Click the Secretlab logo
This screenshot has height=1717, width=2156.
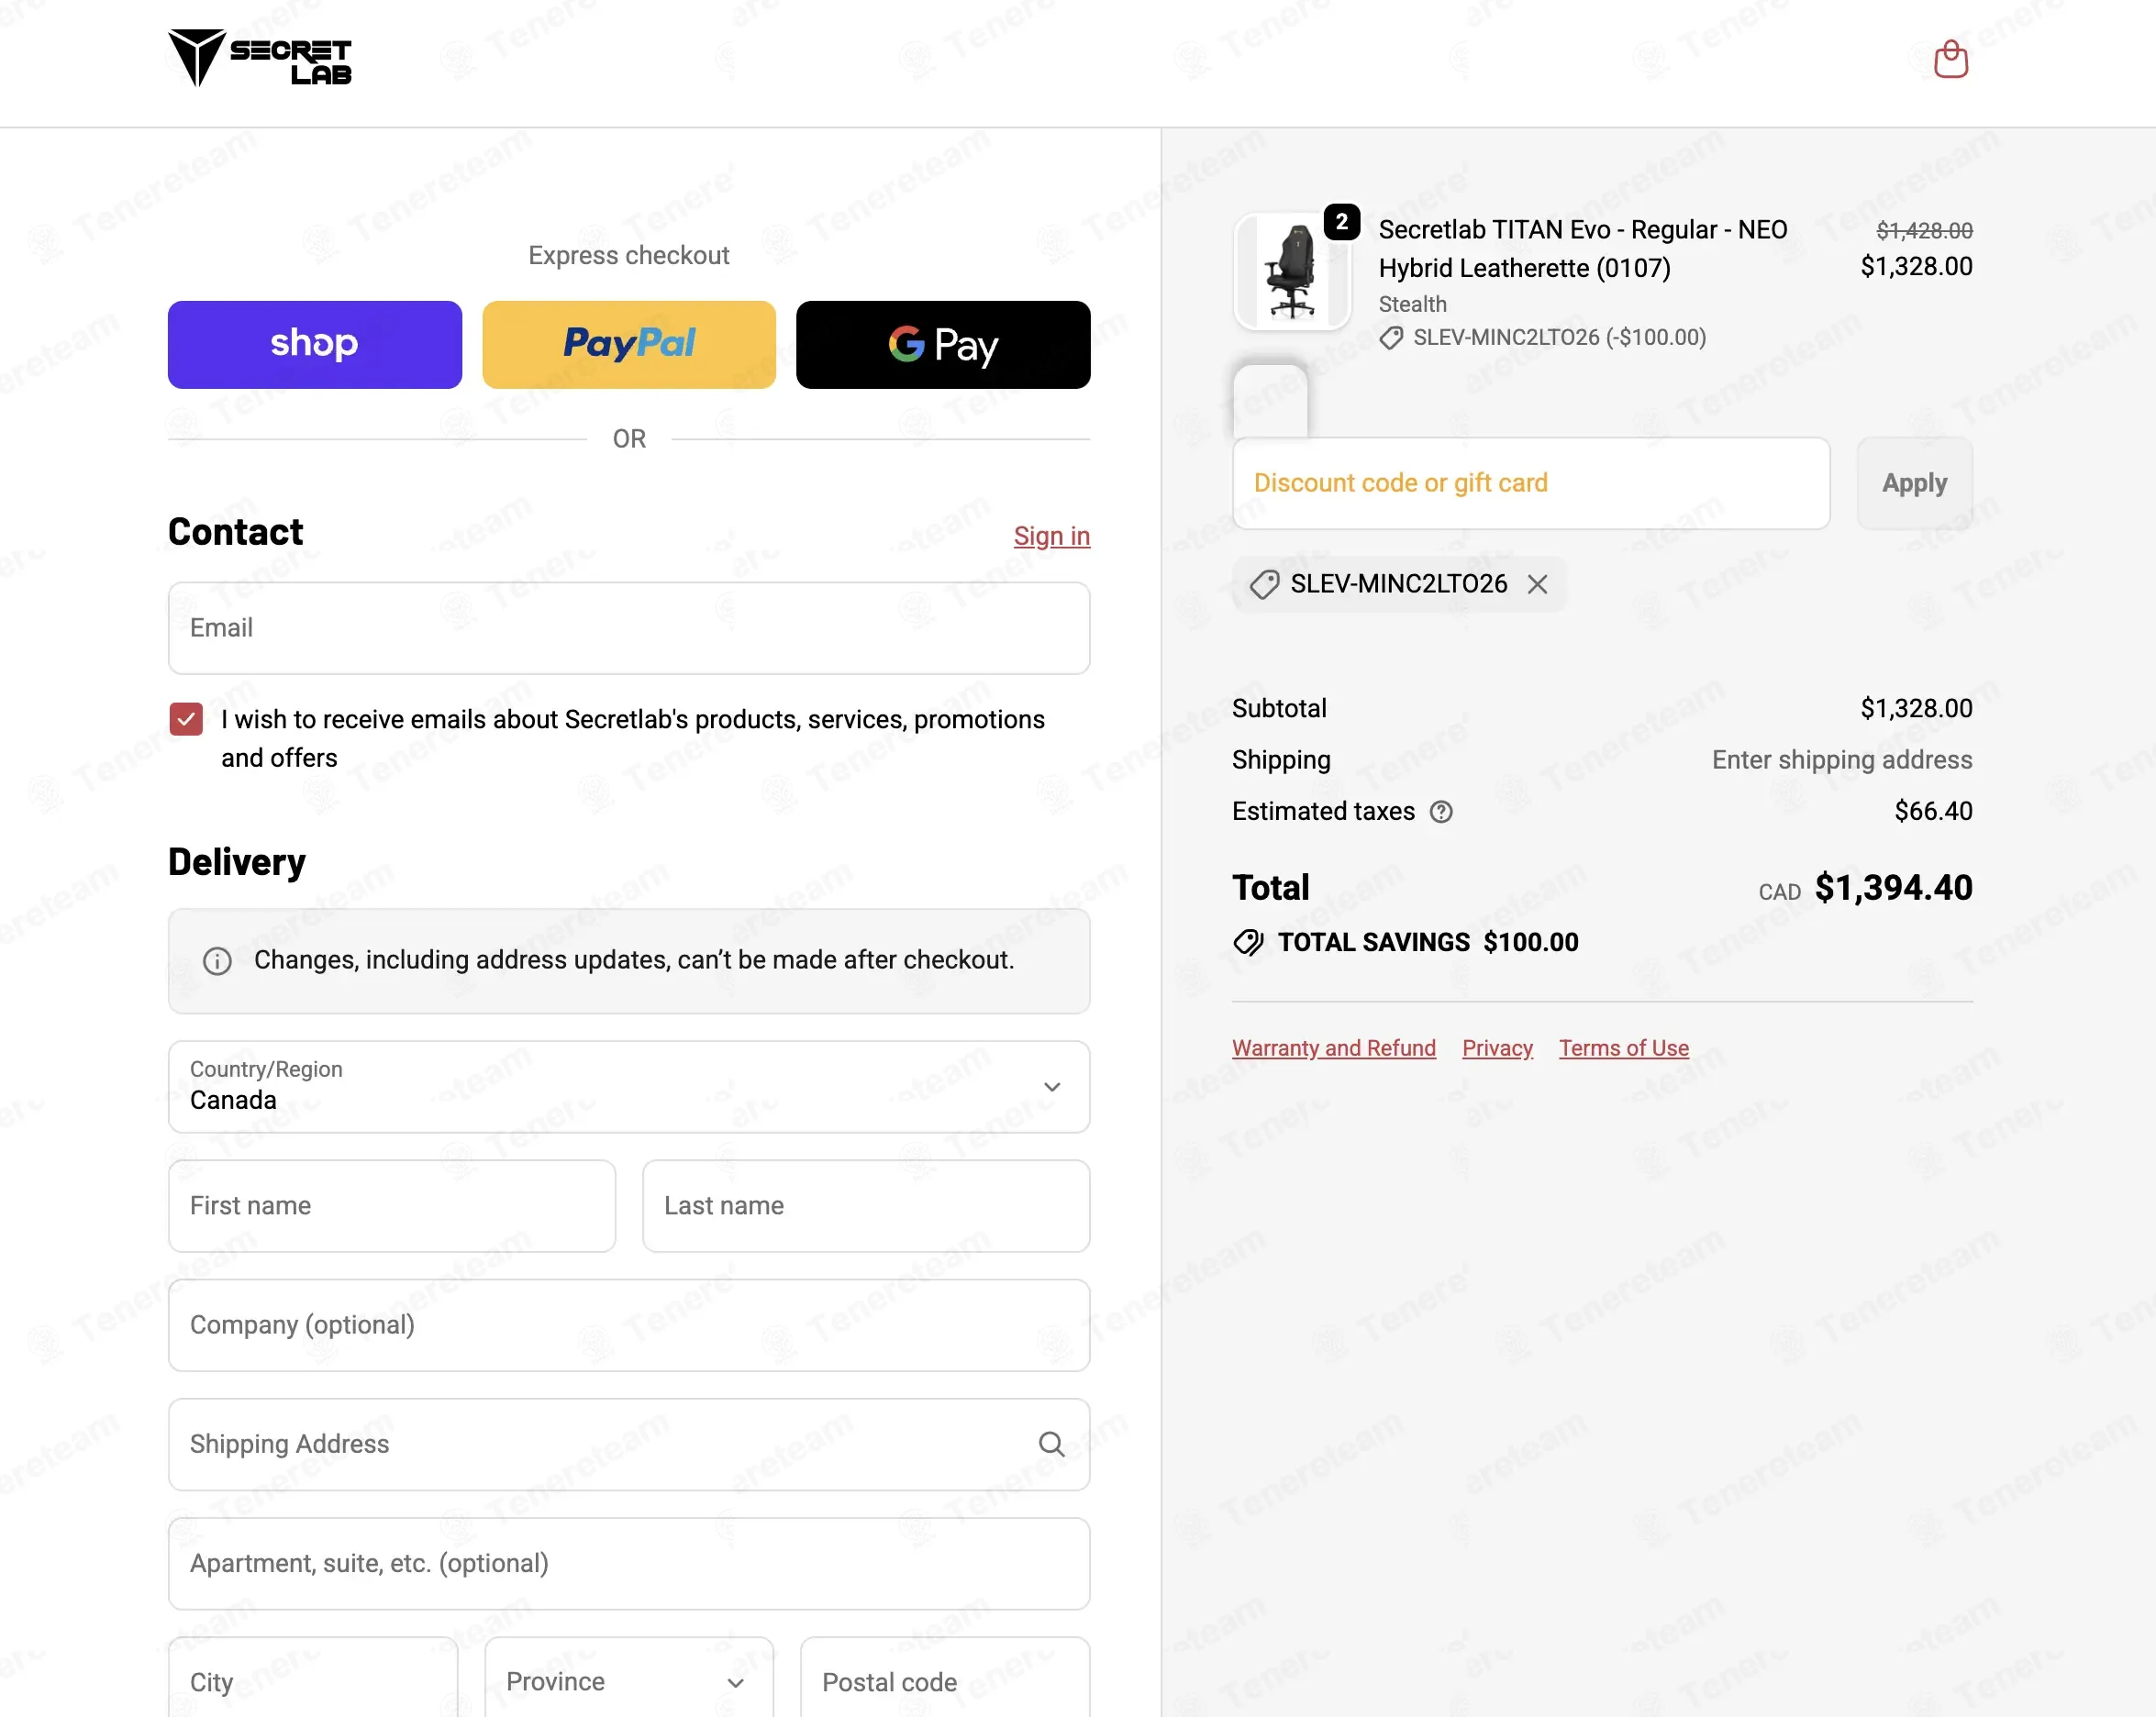pyautogui.click(x=260, y=58)
